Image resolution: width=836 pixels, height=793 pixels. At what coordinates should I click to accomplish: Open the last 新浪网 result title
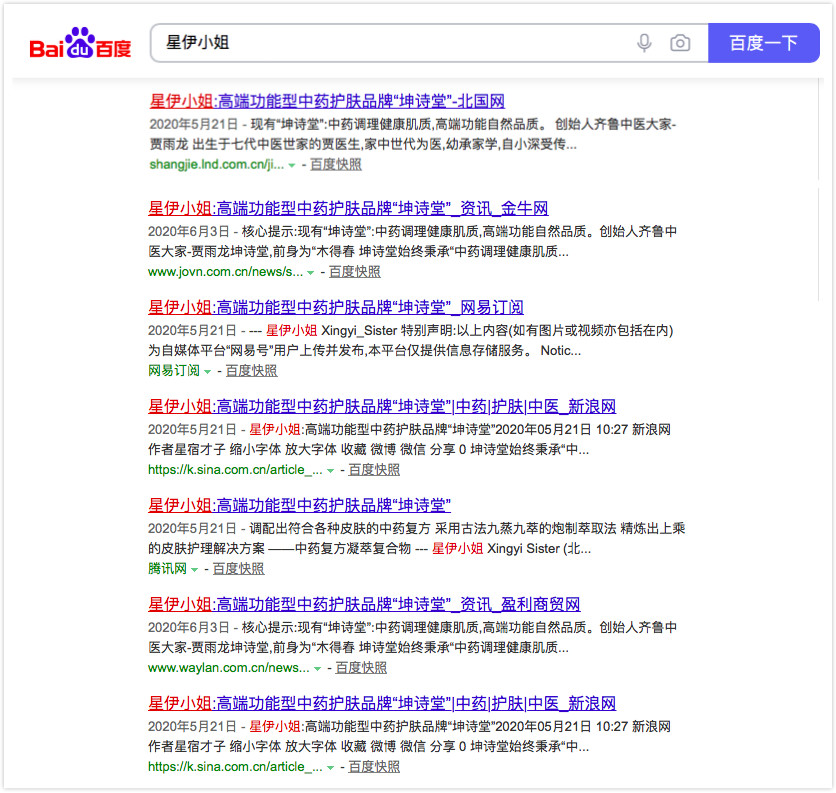pyautogui.click(x=382, y=704)
